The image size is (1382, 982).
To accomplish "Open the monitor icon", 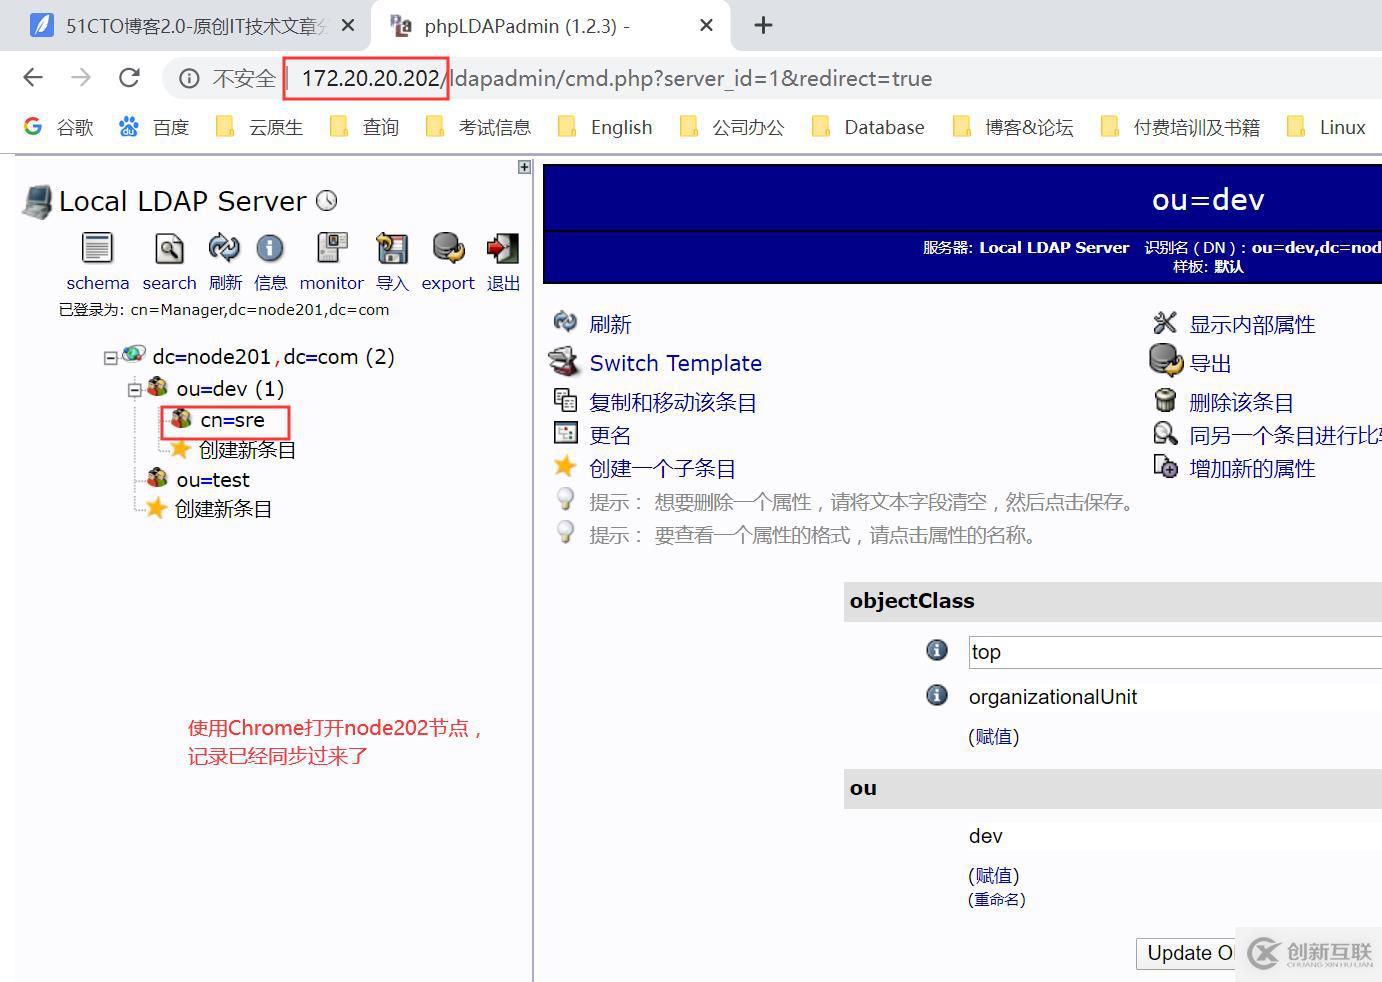I will click(332, 247).
